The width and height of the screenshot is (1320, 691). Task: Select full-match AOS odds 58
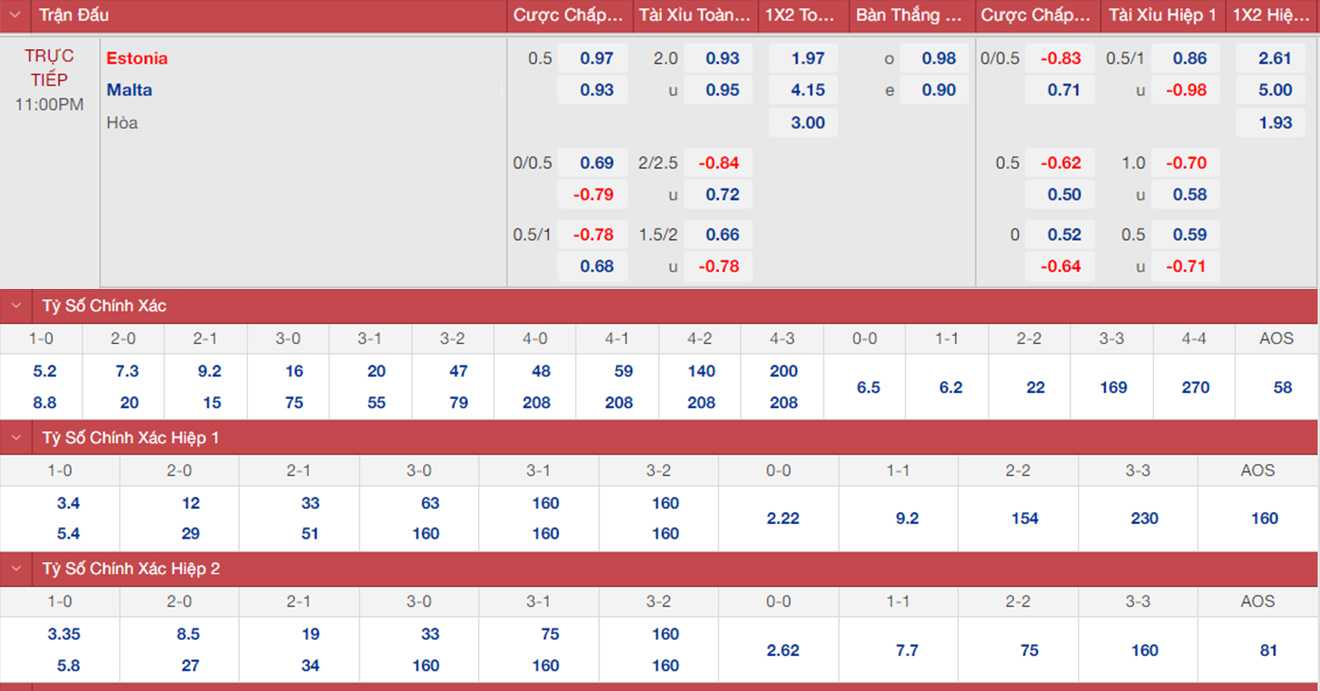click(1282, 387)
